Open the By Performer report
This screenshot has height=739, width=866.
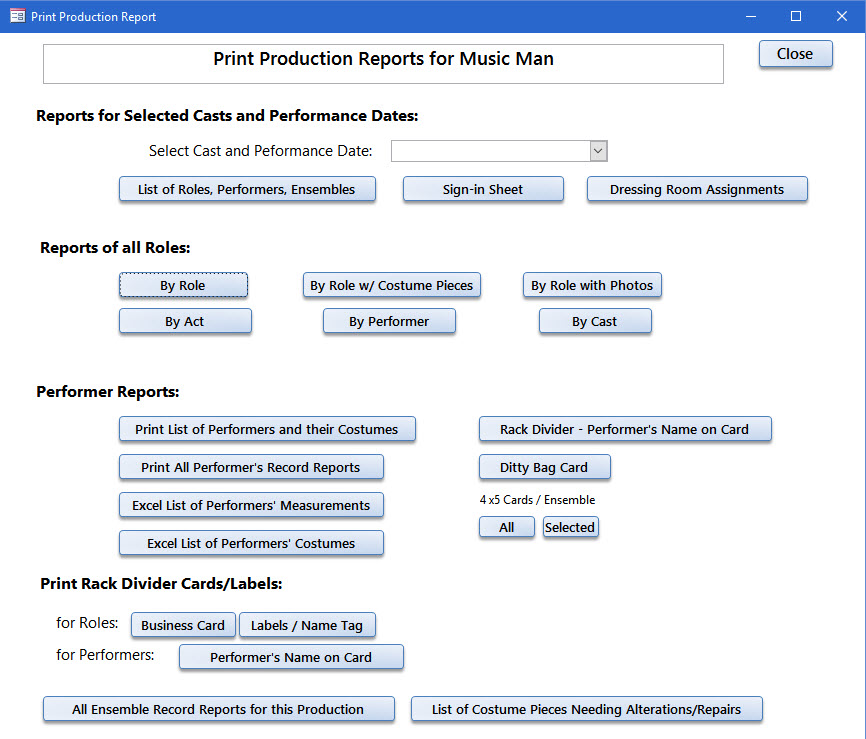coord(389,321)
